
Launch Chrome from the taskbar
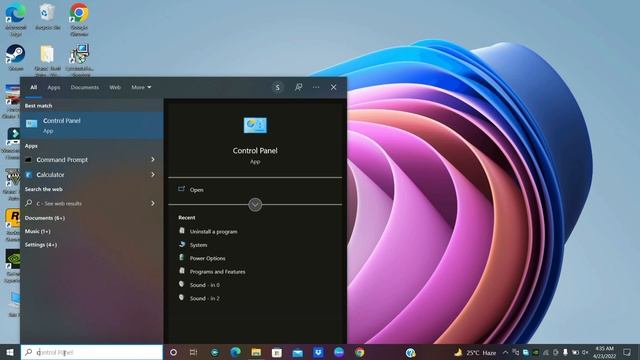coord(360,352)
